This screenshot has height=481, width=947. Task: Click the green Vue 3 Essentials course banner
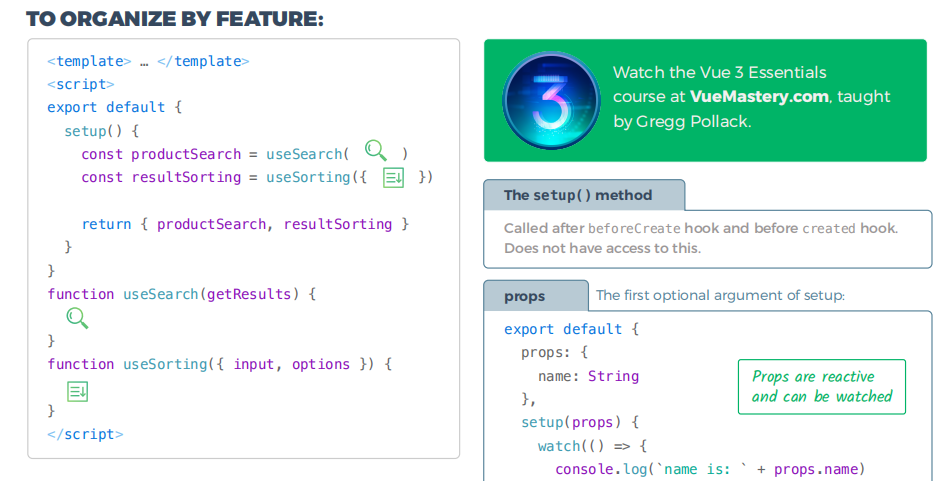tap(705, 100)
